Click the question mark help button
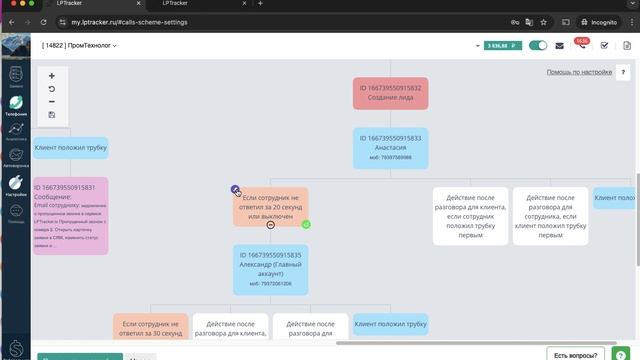The width and height of the screenshot is (640, 360). (x=623, y=72)
